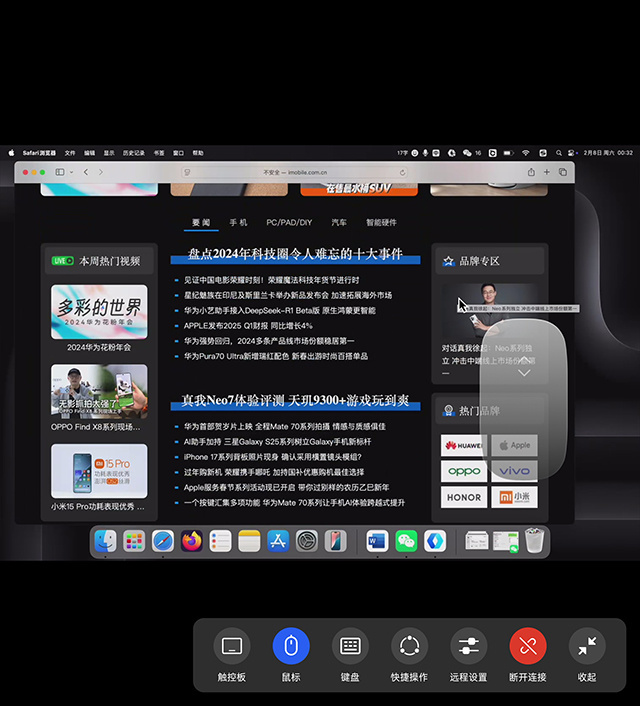This screenshot has width=640, height=706.
Task: Open System Settings from the Dock
Action: (x=307, y=541)
